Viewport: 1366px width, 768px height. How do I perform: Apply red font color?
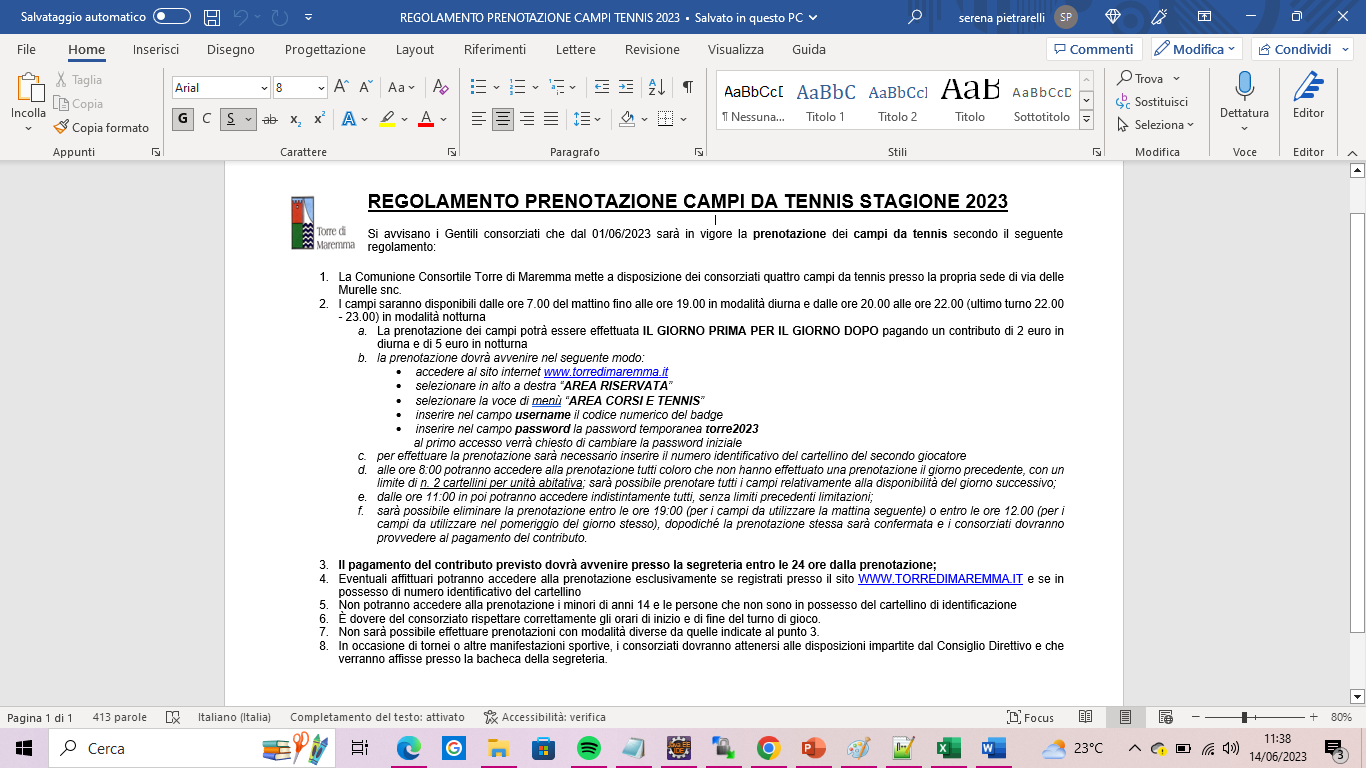(425, 119)
